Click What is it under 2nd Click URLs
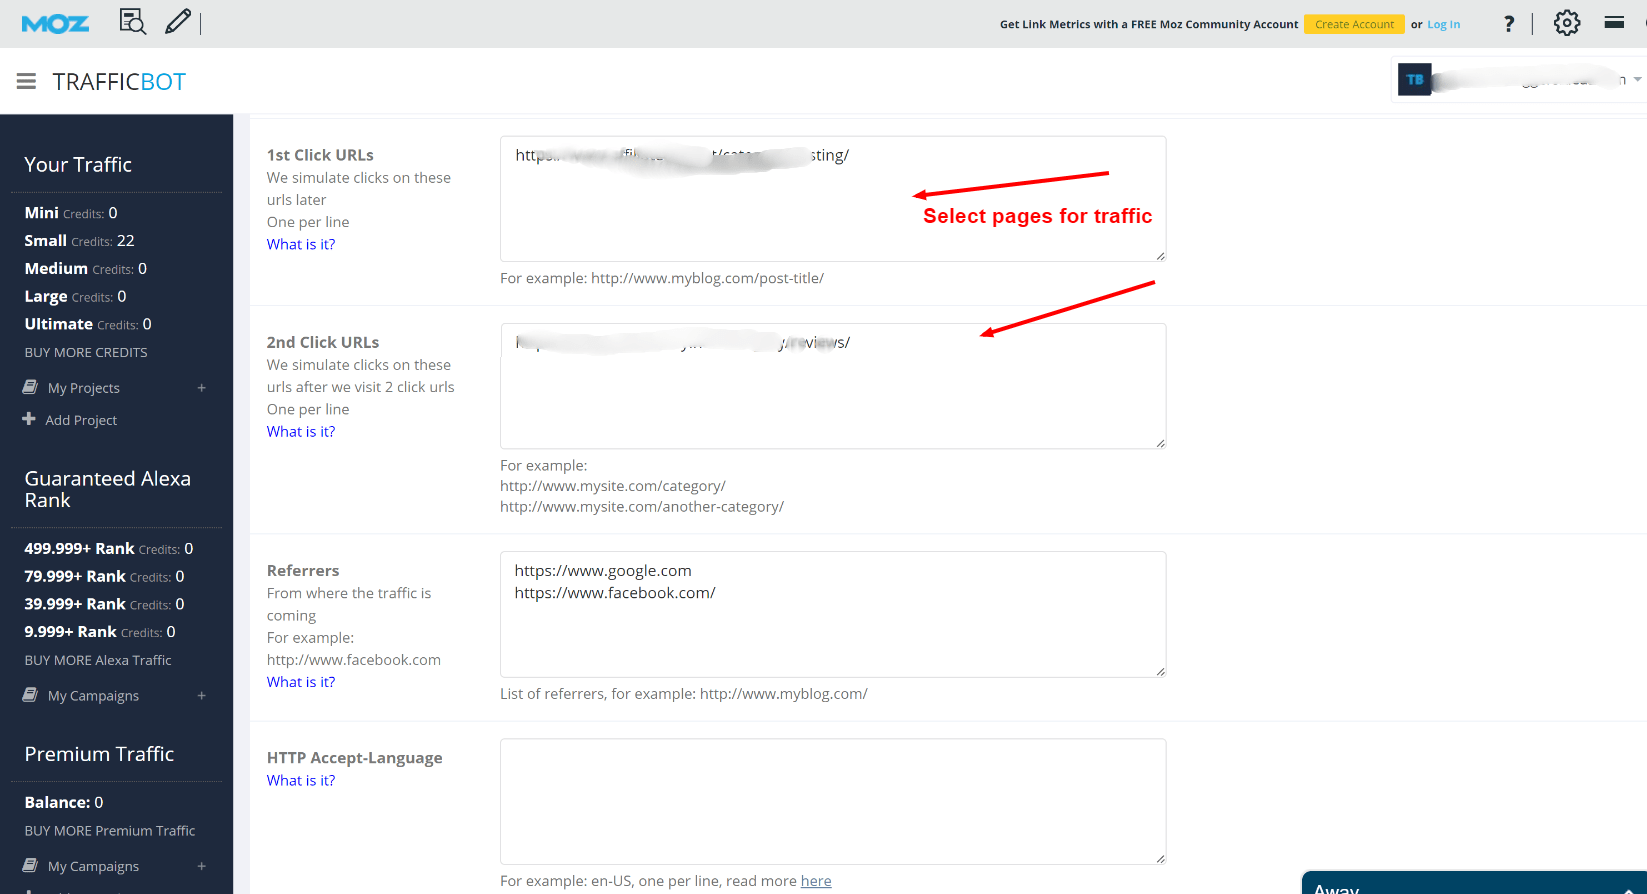This screenshot has height=894, width=1647. coord(301,431)
